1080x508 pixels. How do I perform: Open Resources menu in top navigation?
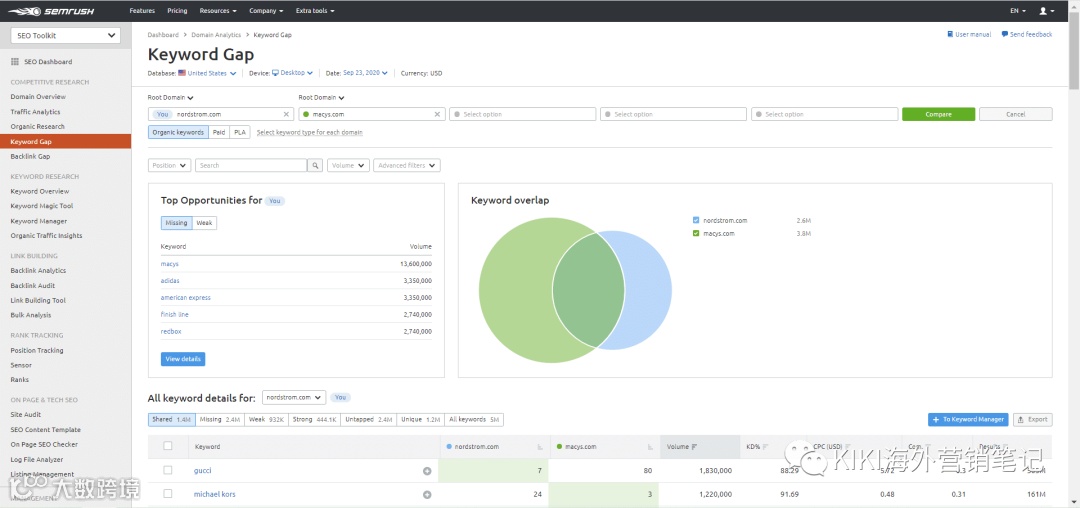tap(218, 11)
